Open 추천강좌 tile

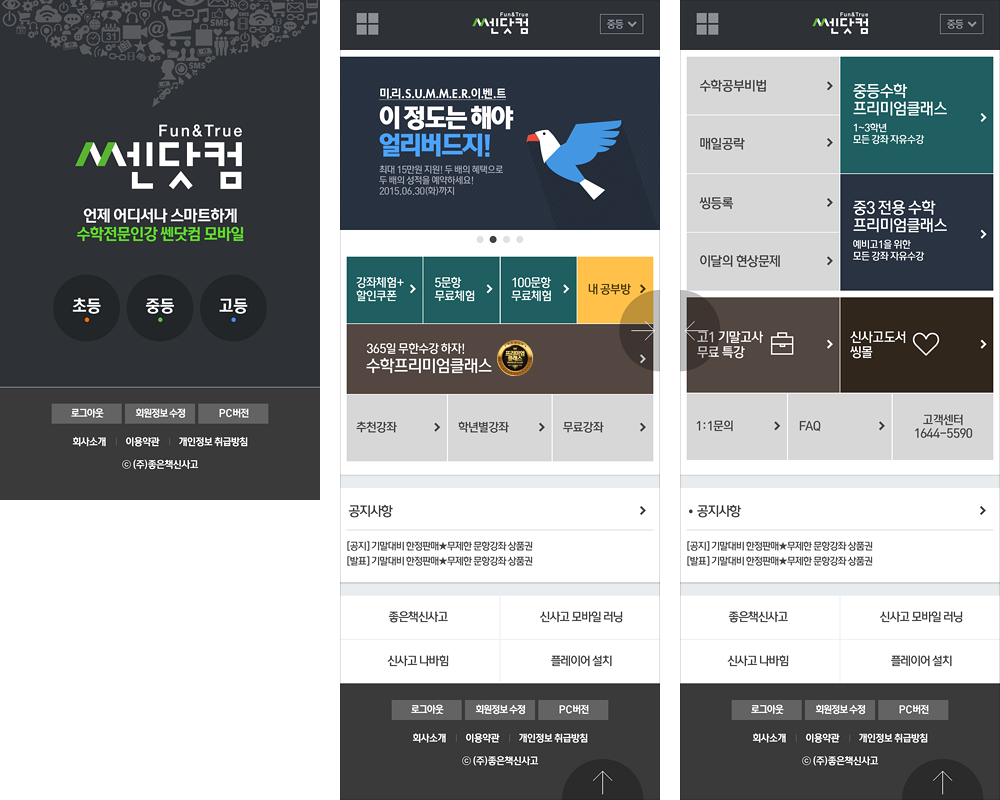(397, 427)
